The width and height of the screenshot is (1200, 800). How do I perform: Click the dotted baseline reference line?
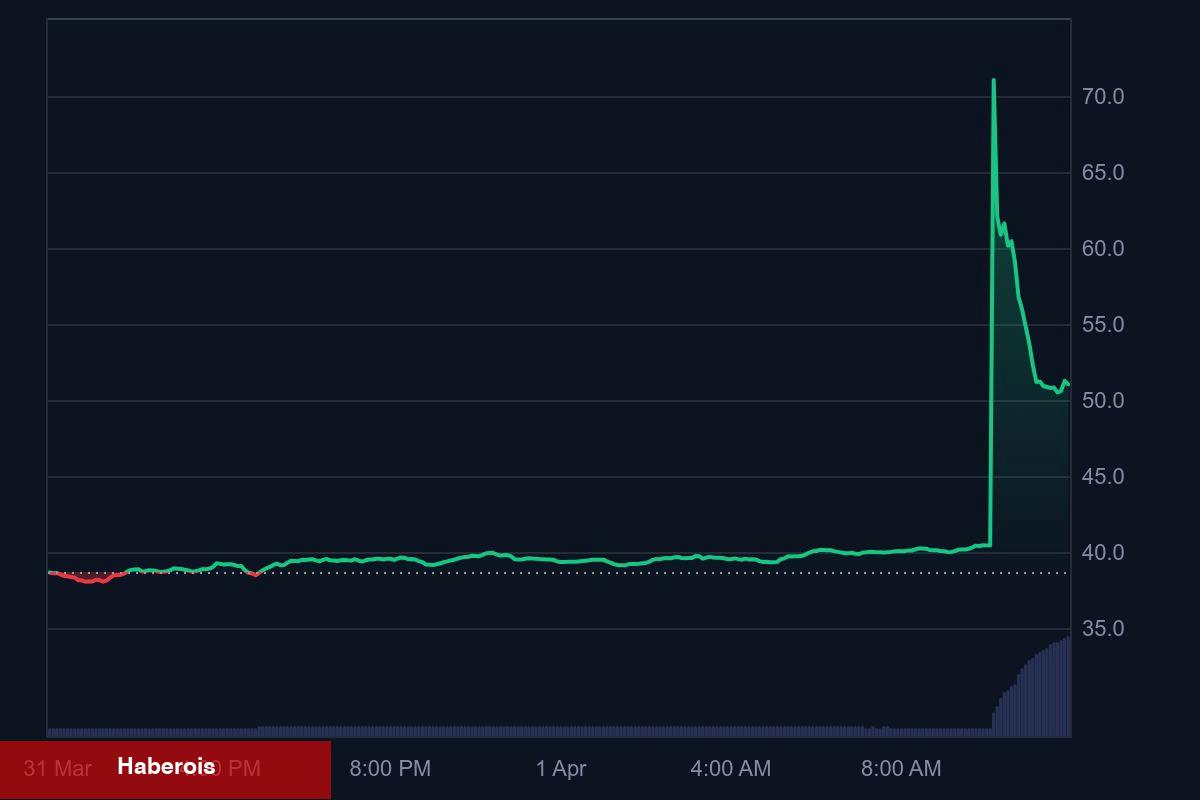click(600, 573)
